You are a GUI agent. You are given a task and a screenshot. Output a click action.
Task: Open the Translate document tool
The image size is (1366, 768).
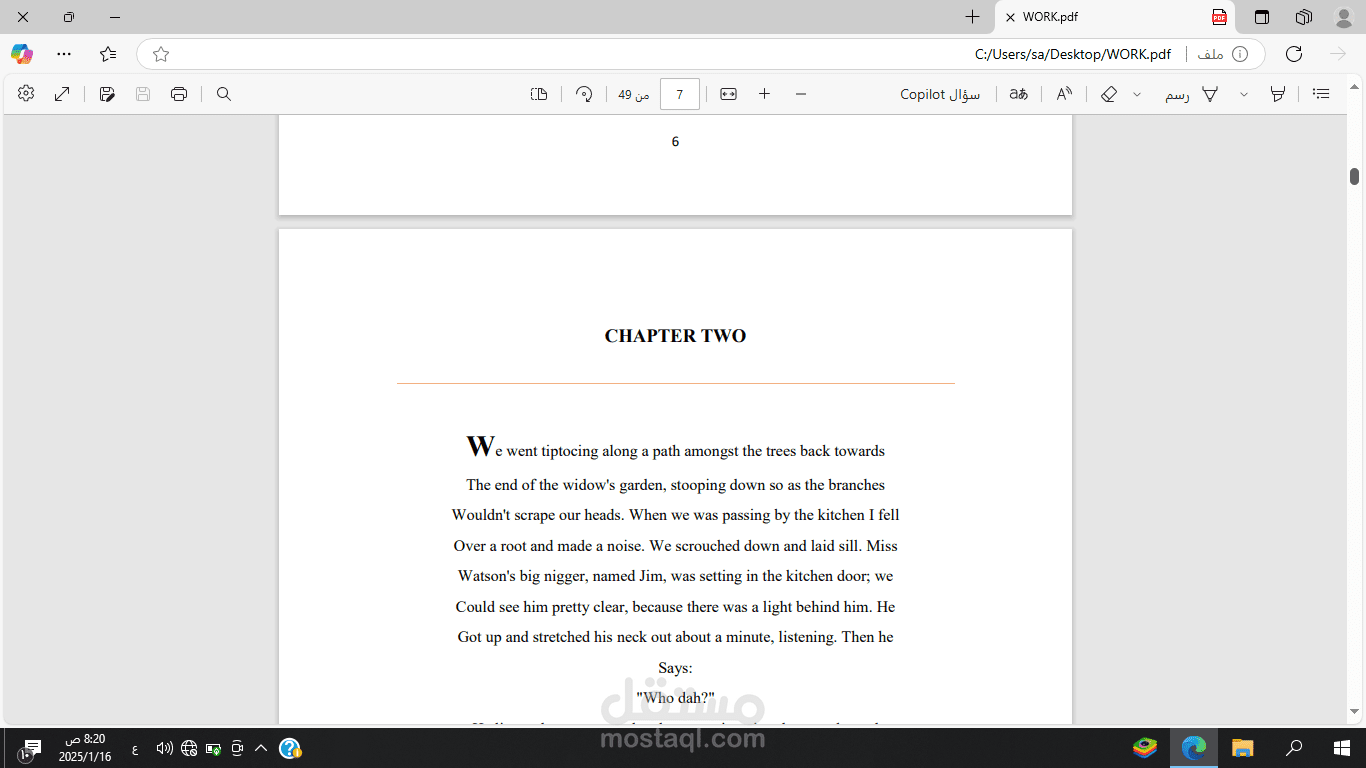point(1018,94)
